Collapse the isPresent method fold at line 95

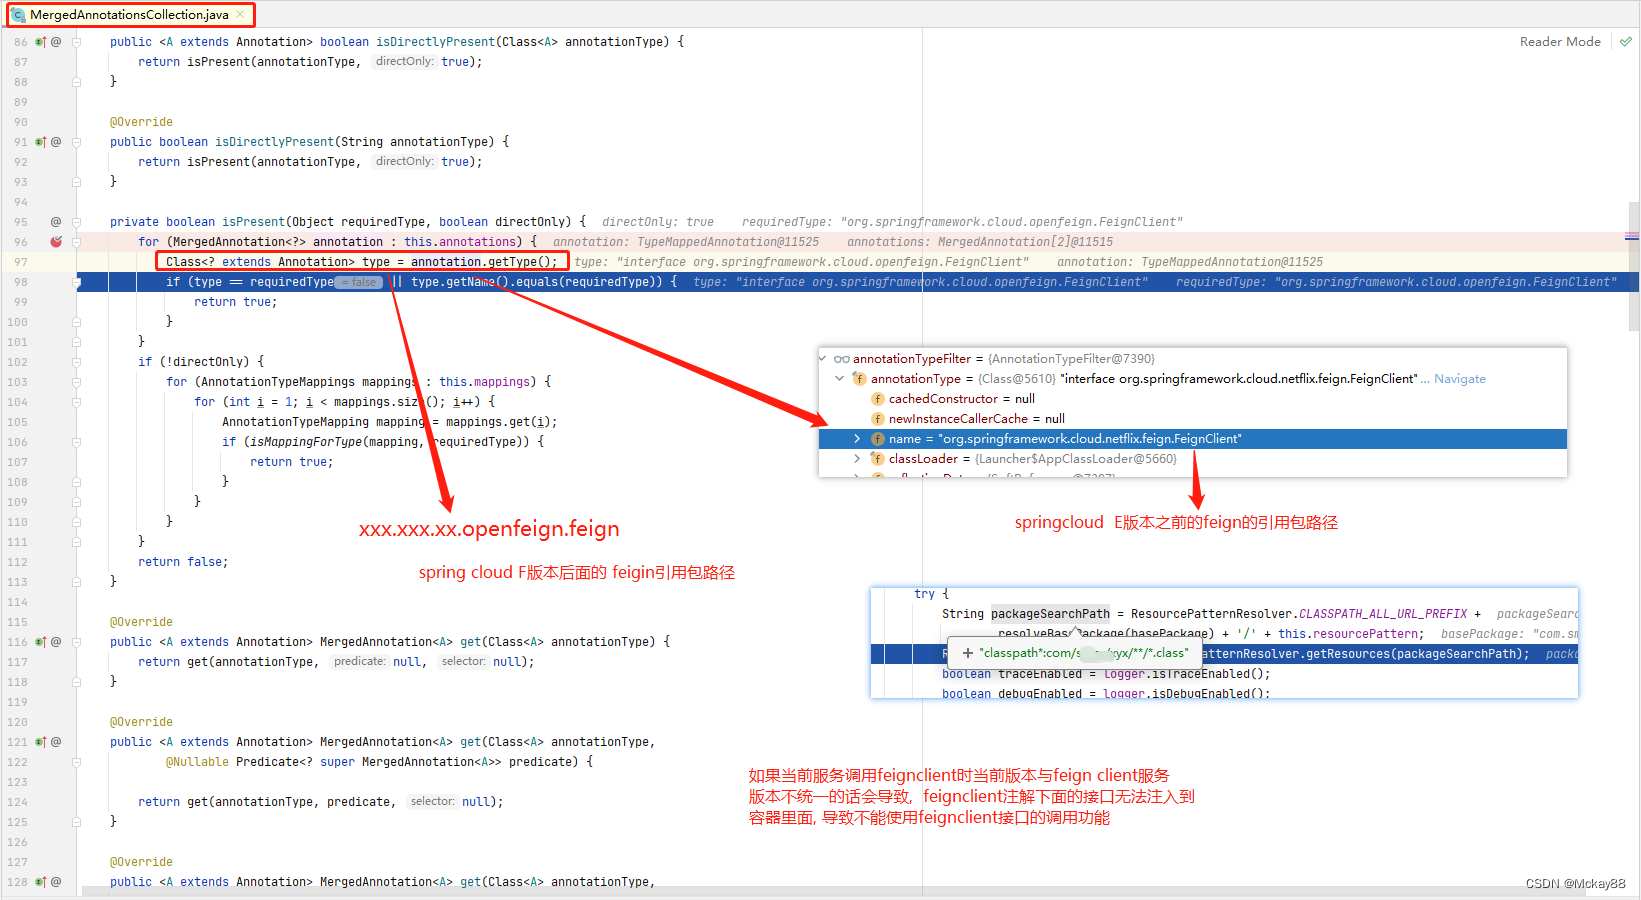click(x=76, y=222)
